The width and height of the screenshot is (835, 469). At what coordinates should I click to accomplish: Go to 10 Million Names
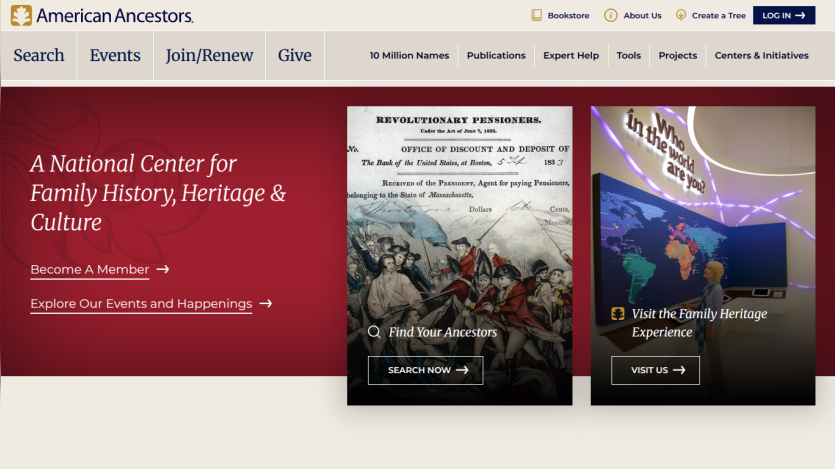[410, 55]
